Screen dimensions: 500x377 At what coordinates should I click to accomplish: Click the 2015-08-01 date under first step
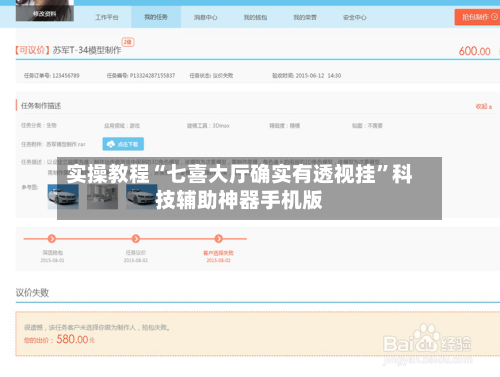click(x=52, y=260)
